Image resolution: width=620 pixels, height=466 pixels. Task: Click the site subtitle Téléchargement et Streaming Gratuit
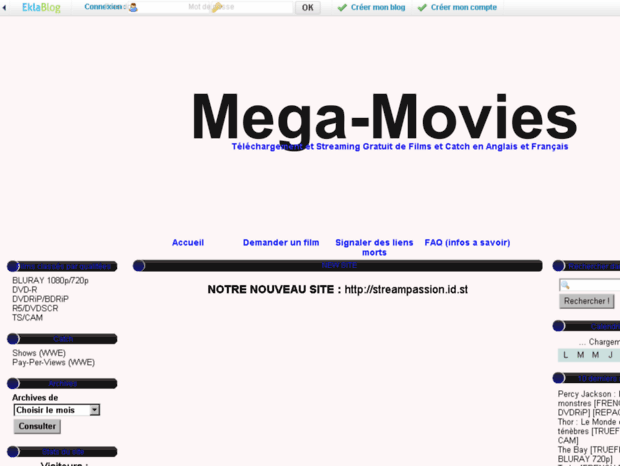tap(400, 147)
